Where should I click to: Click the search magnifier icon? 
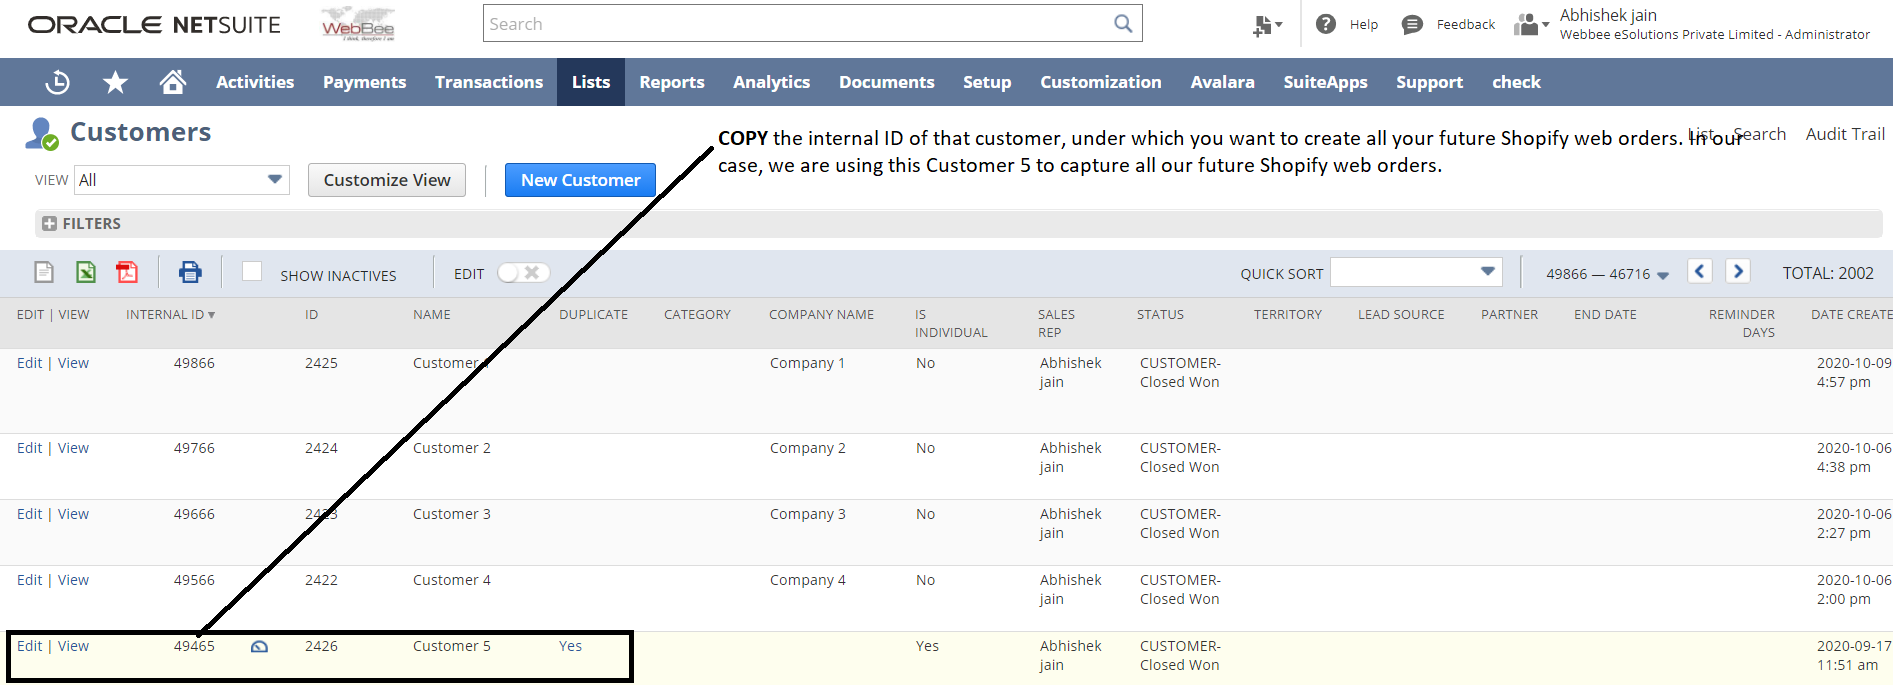[x=1123, y=24]
